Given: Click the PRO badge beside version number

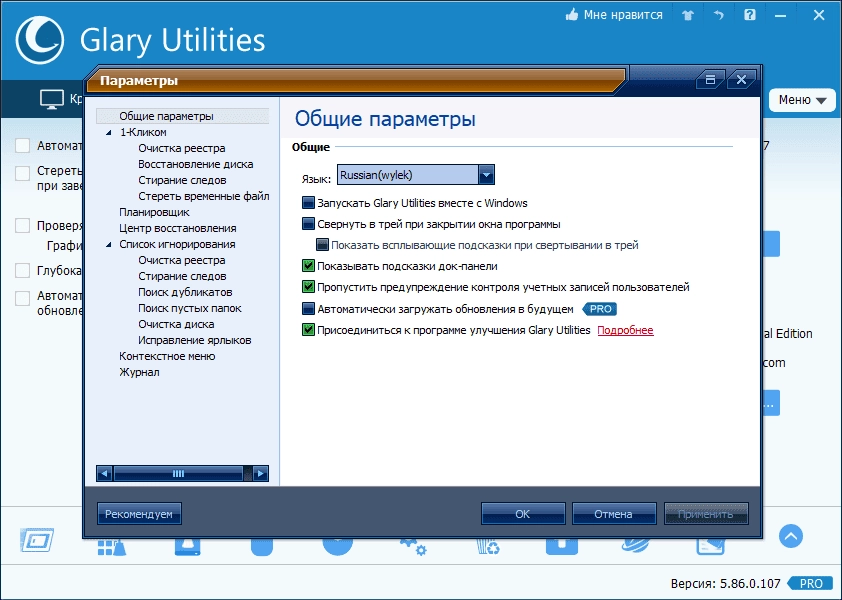Looking at the screenshot, I should [810, 583].
